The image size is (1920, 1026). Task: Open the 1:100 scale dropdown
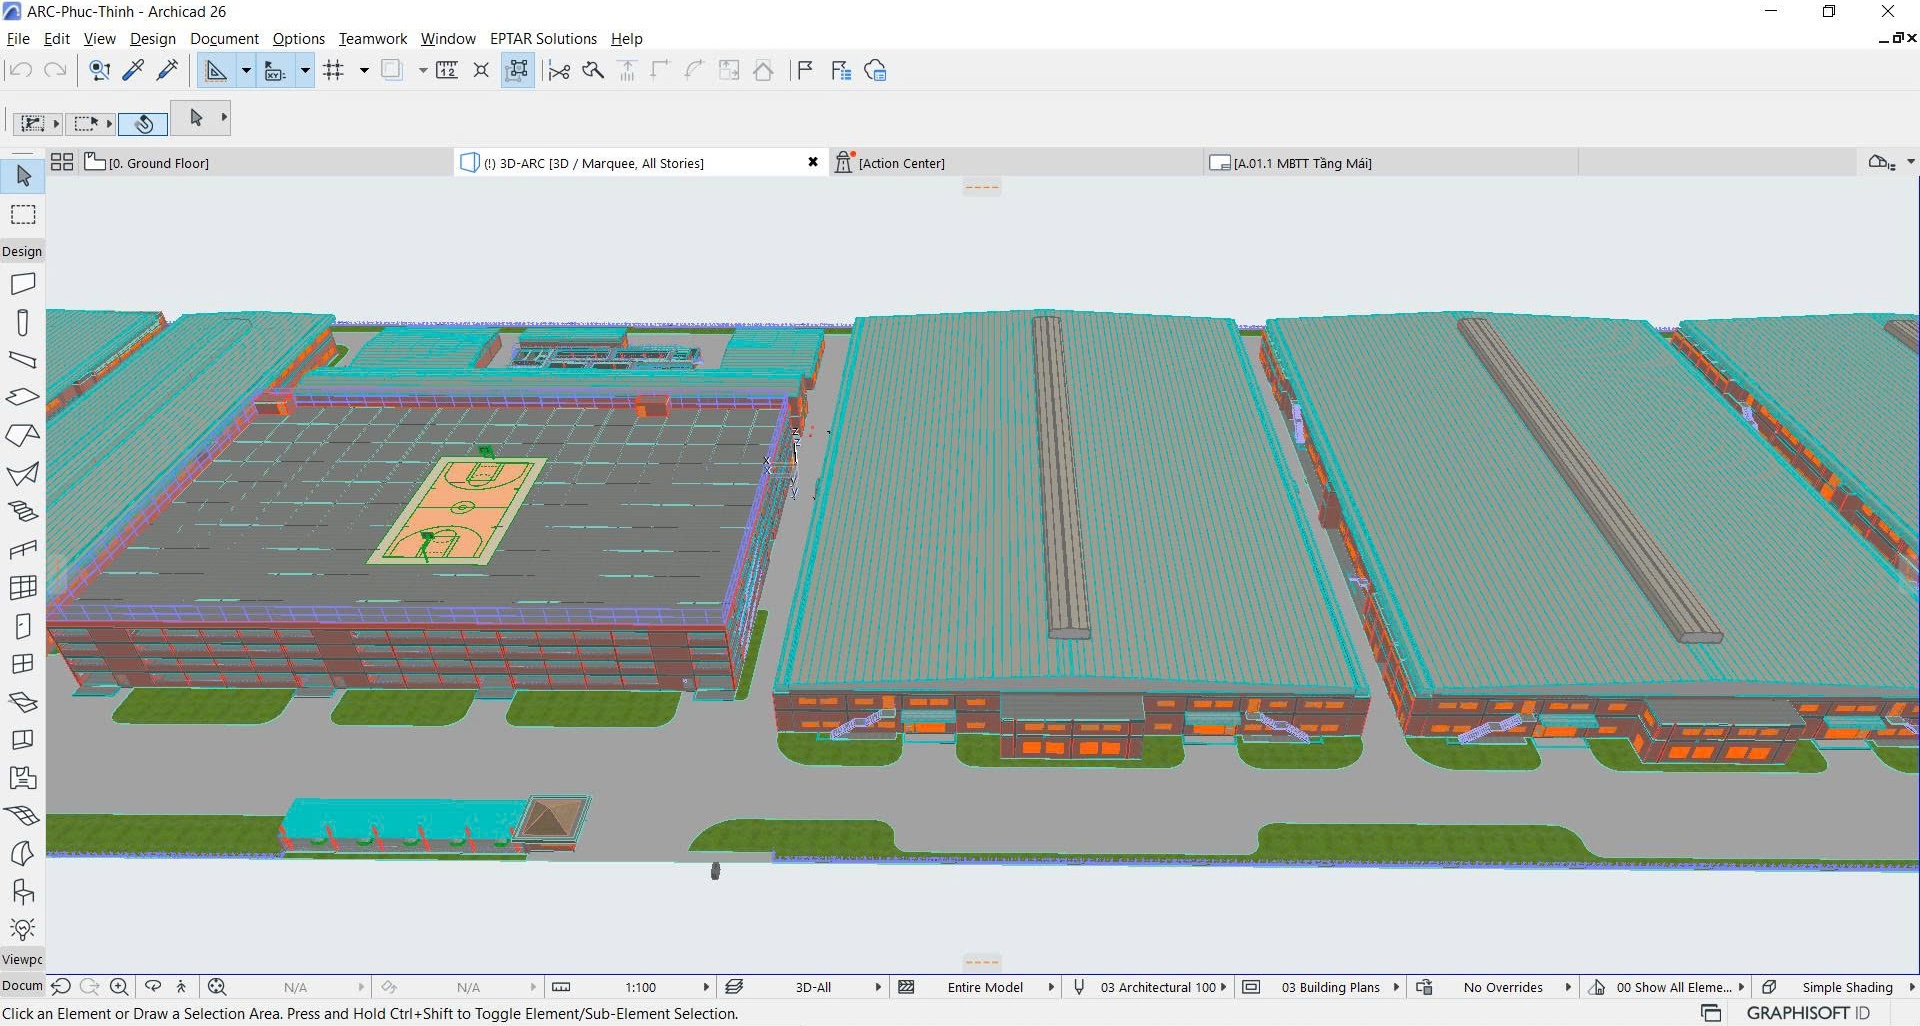point(645,987)
